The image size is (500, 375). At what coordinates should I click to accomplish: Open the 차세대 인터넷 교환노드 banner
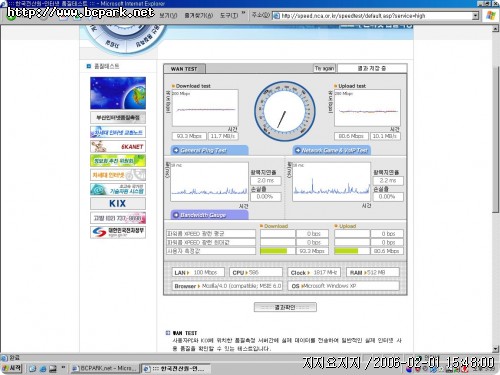point(118,132)
